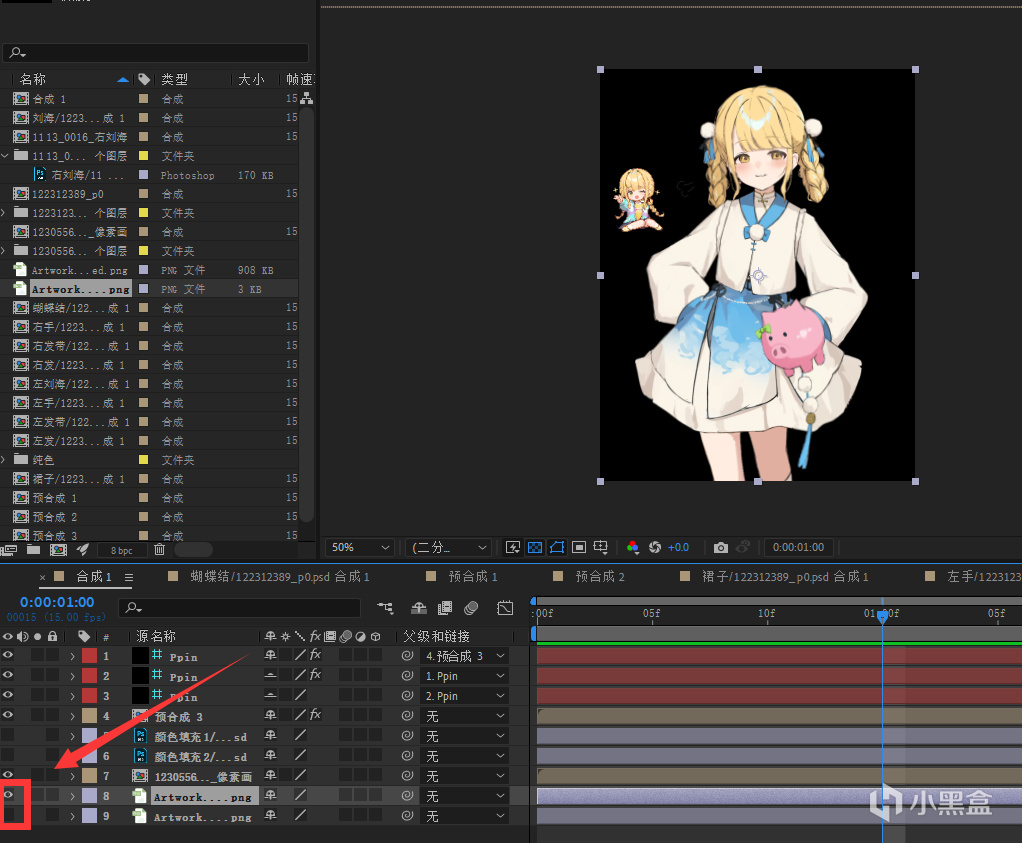Click the project panel search field
The width and height of the screenshot is (1022, 843).
155,52
